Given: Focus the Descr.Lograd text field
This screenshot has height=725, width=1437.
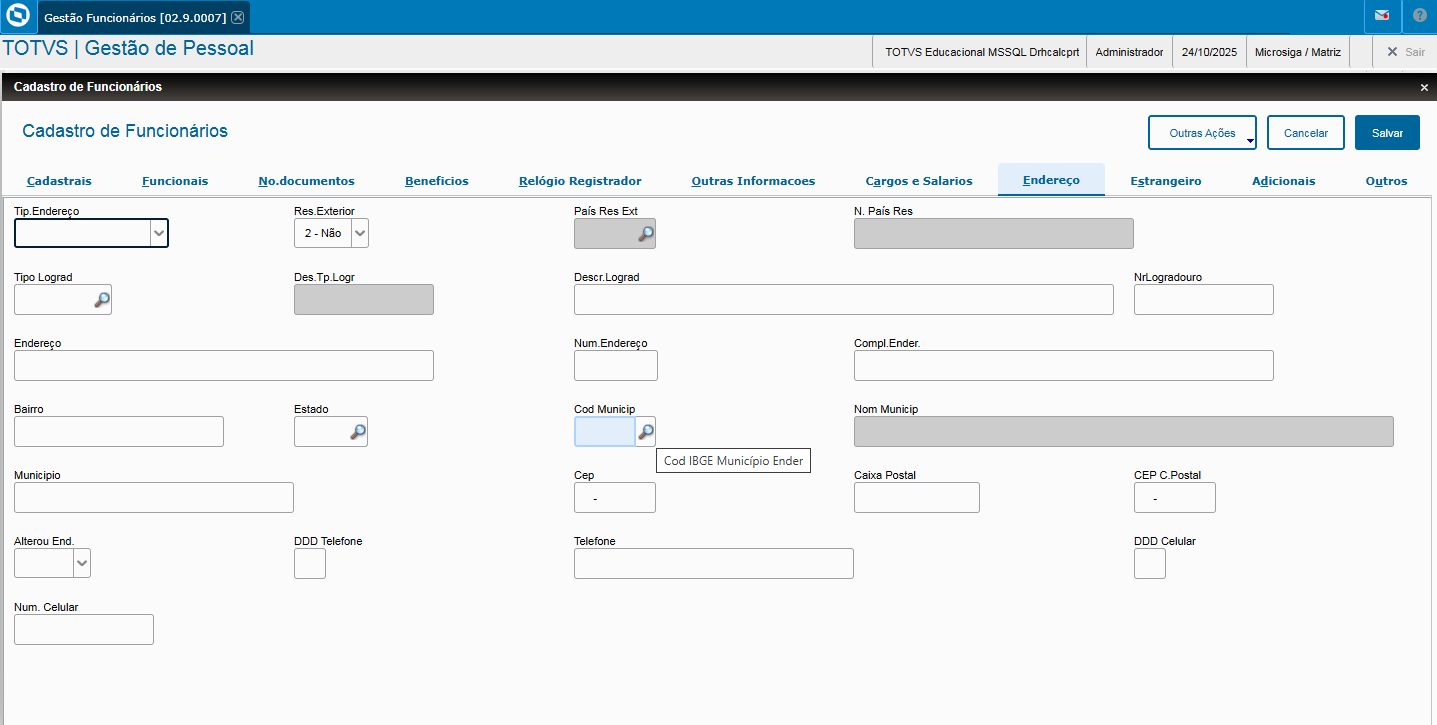Looking at the screenshot, I should (x=843, y=299).
